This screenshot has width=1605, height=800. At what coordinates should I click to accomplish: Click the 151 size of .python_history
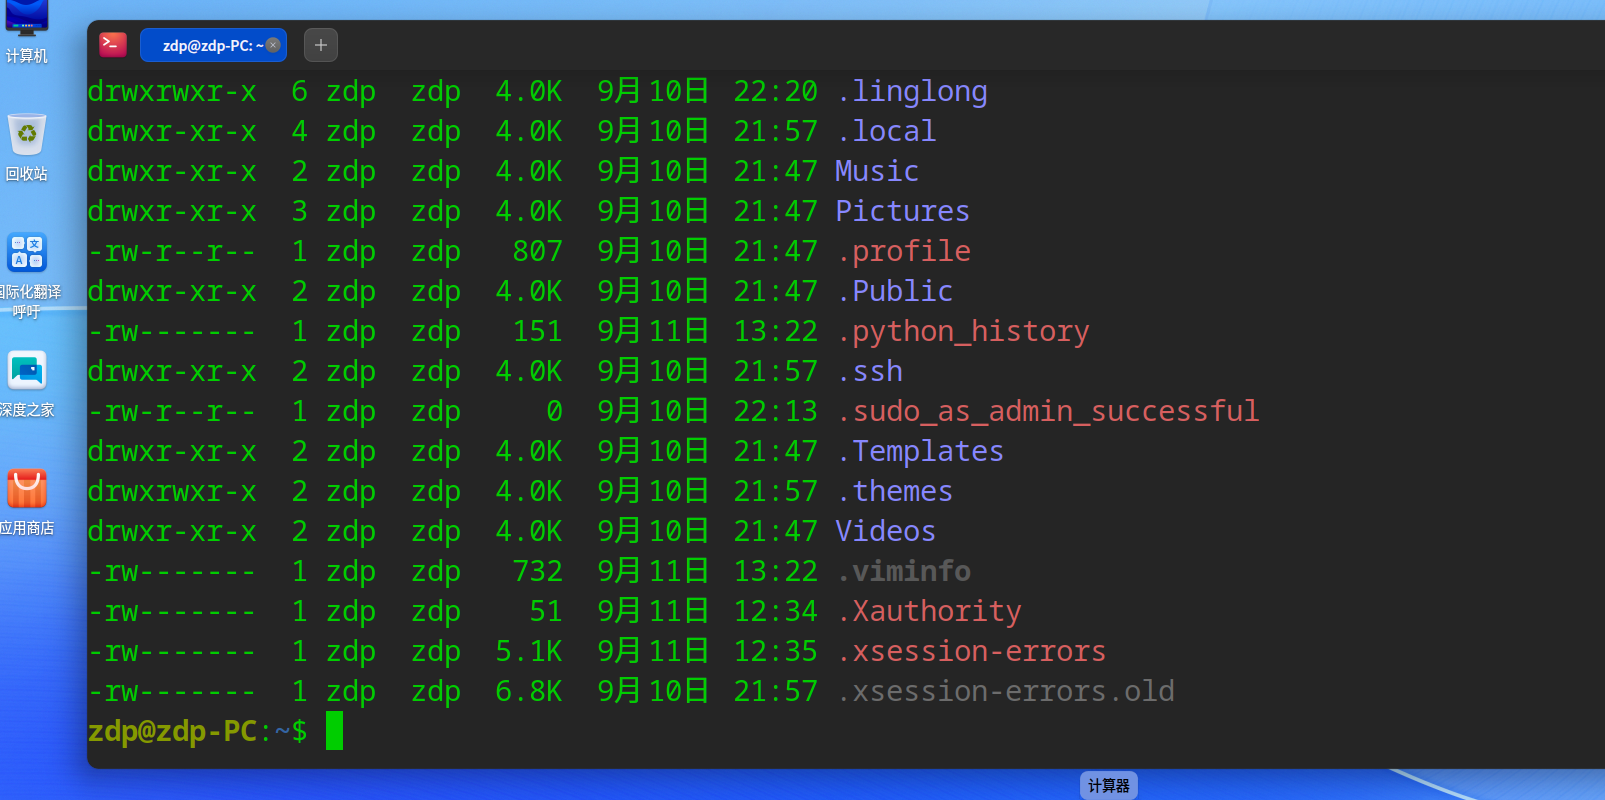538,332
